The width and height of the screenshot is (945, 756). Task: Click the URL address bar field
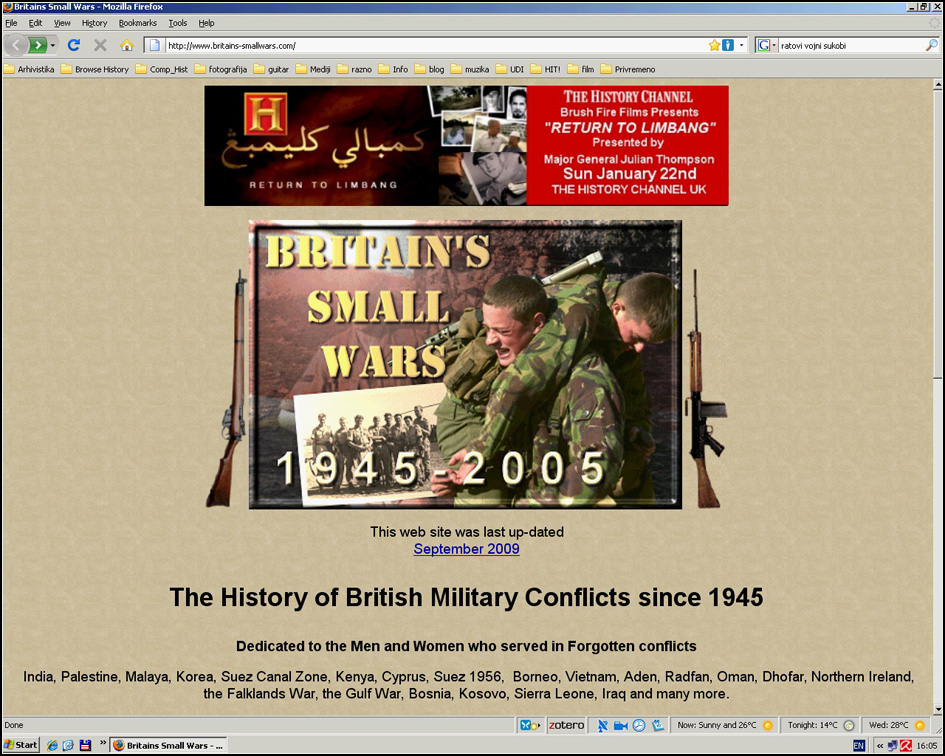click(430, 45)
